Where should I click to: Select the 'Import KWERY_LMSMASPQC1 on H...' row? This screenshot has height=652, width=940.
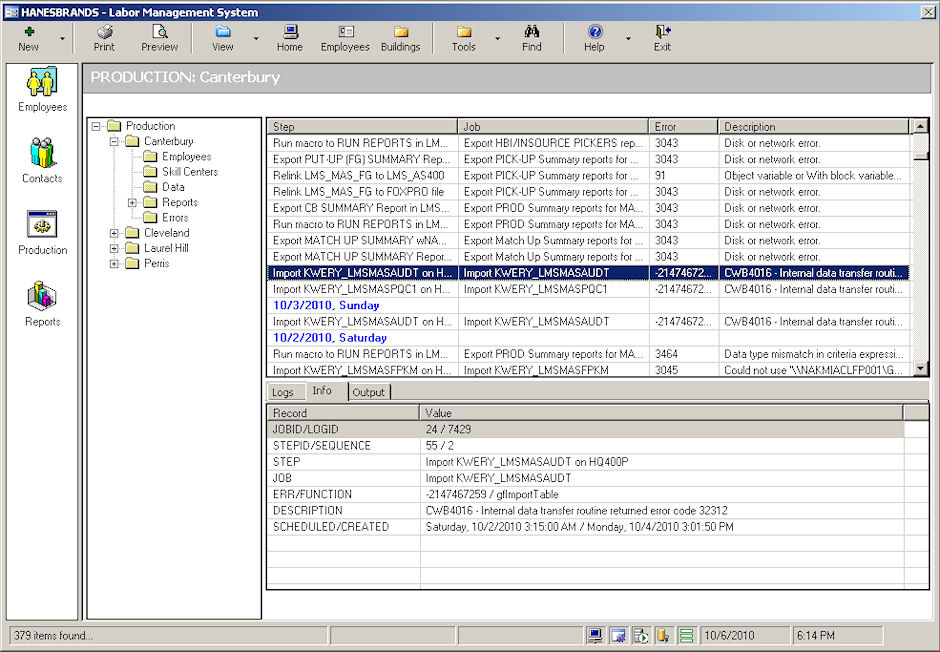point(588,289)
